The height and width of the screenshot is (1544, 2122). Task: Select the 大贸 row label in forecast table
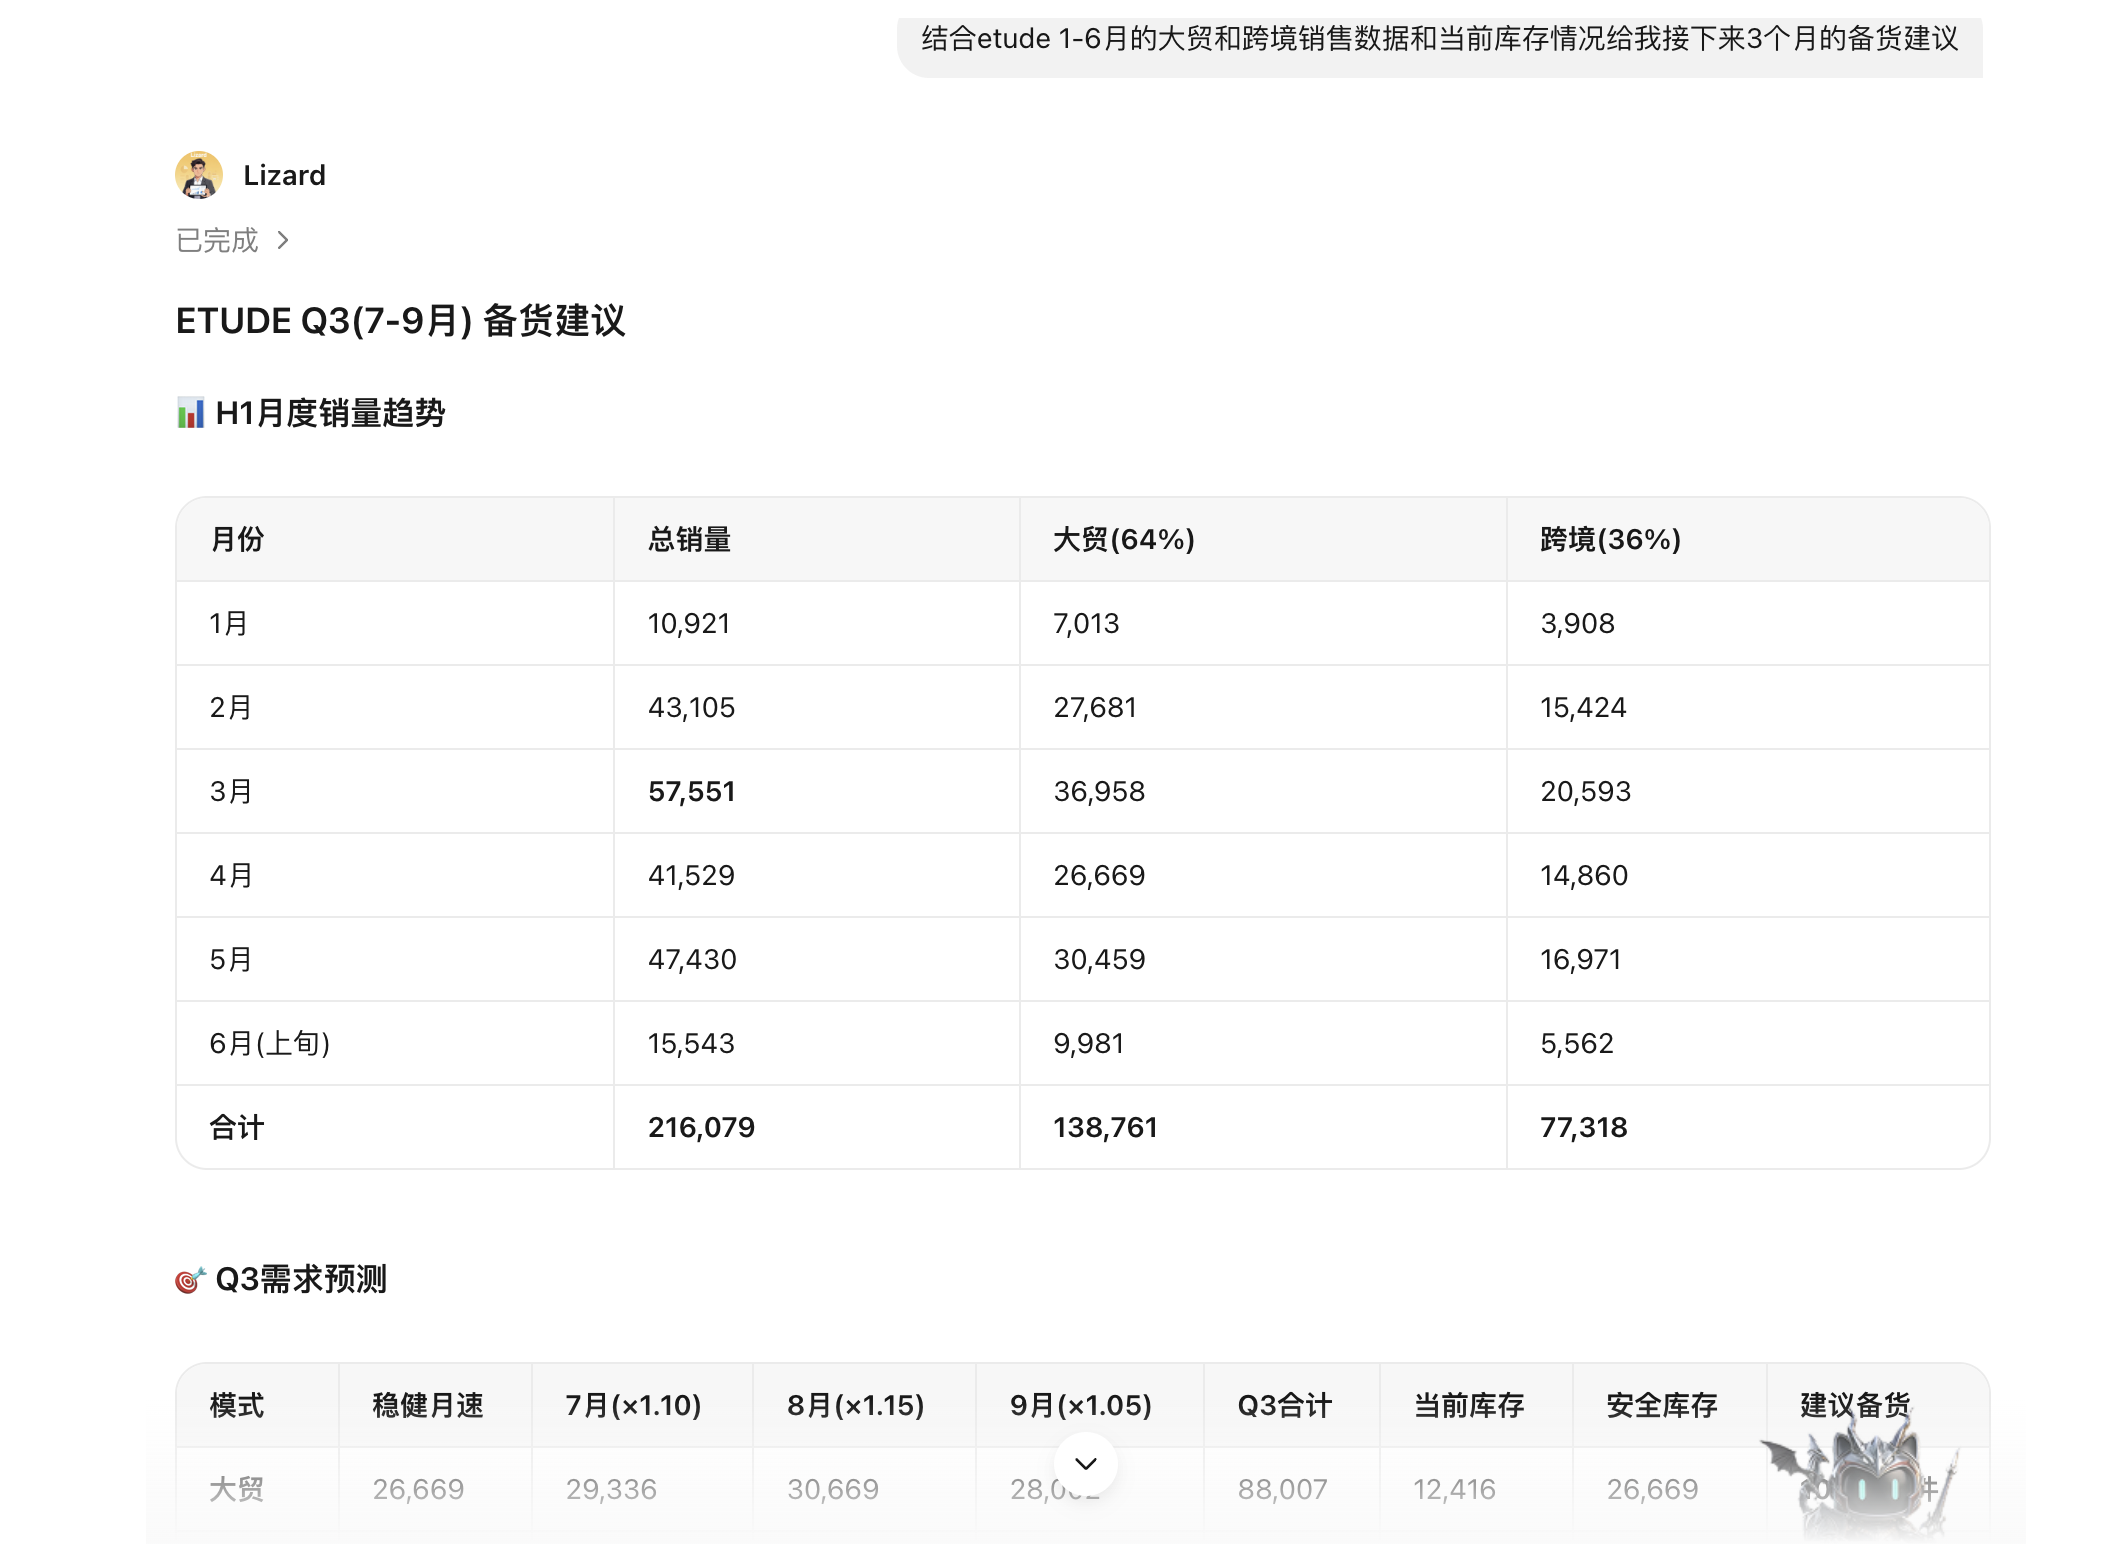point(237,1490)
